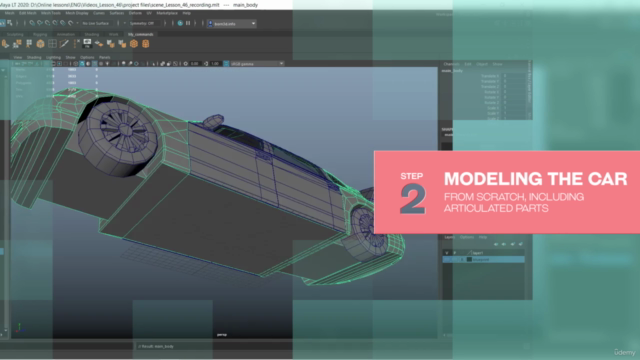Open the Layers menu in Layer Editor
Screen dimensions: 640x360
(x=449, y=237)
